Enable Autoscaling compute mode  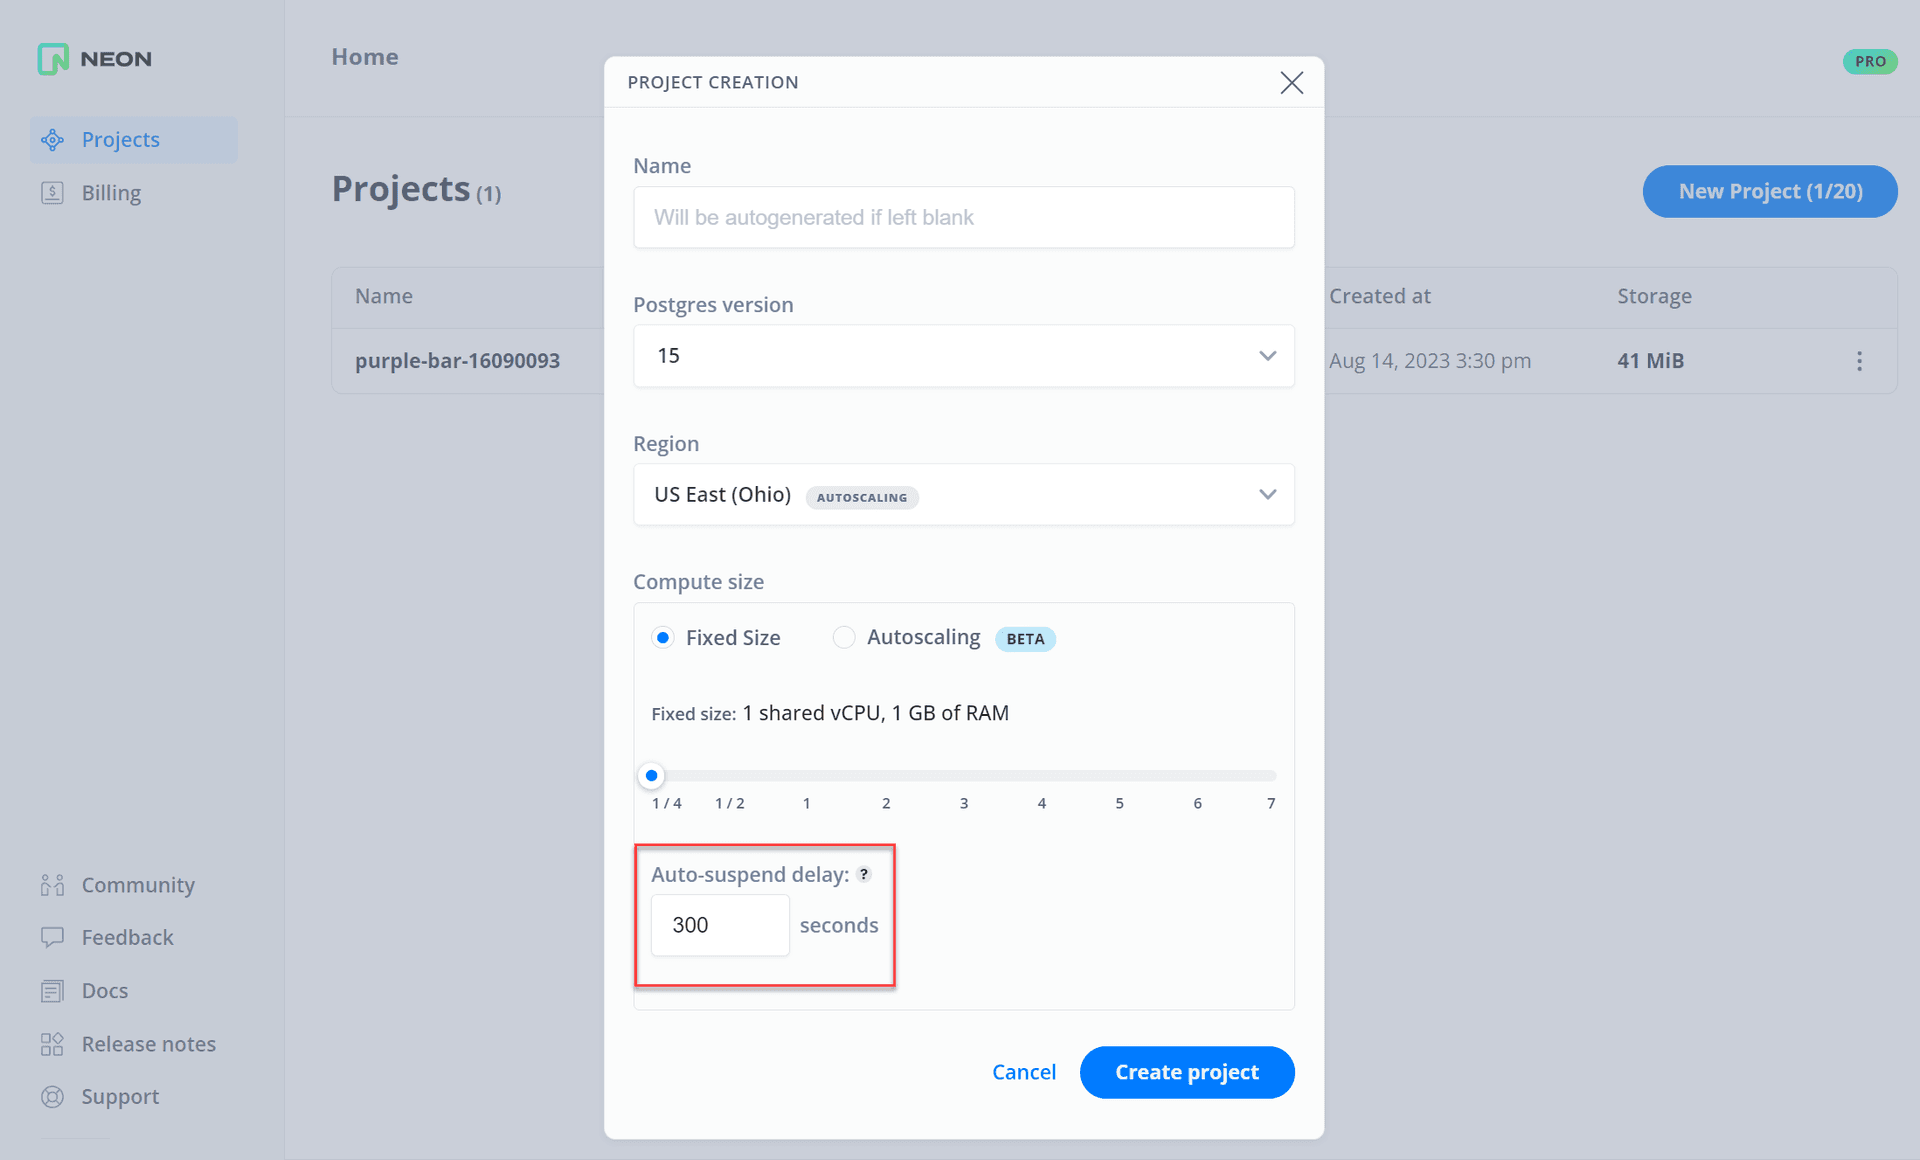point(844,637)
